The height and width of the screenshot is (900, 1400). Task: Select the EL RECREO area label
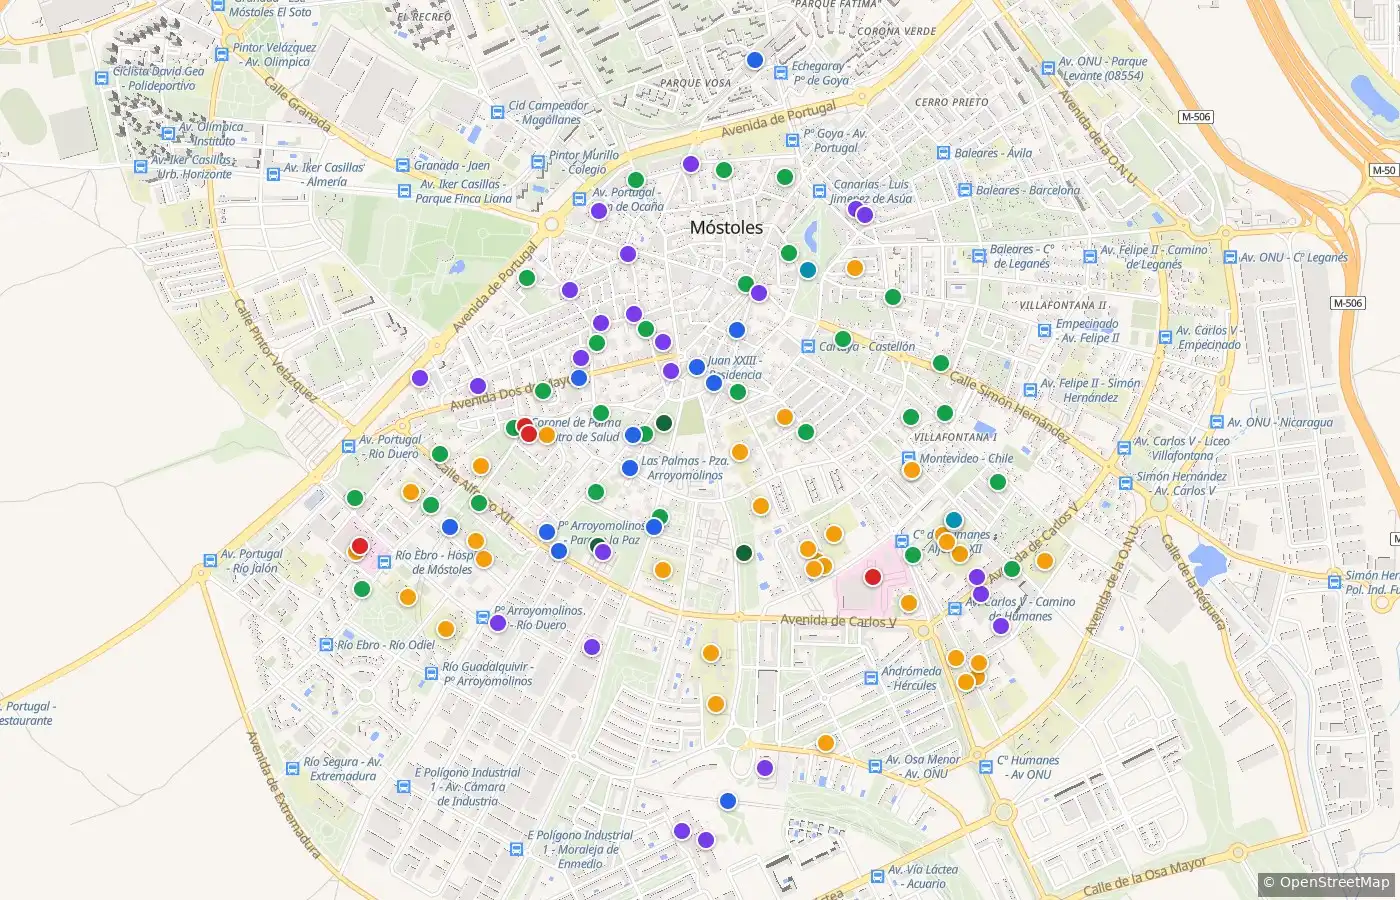424,17
